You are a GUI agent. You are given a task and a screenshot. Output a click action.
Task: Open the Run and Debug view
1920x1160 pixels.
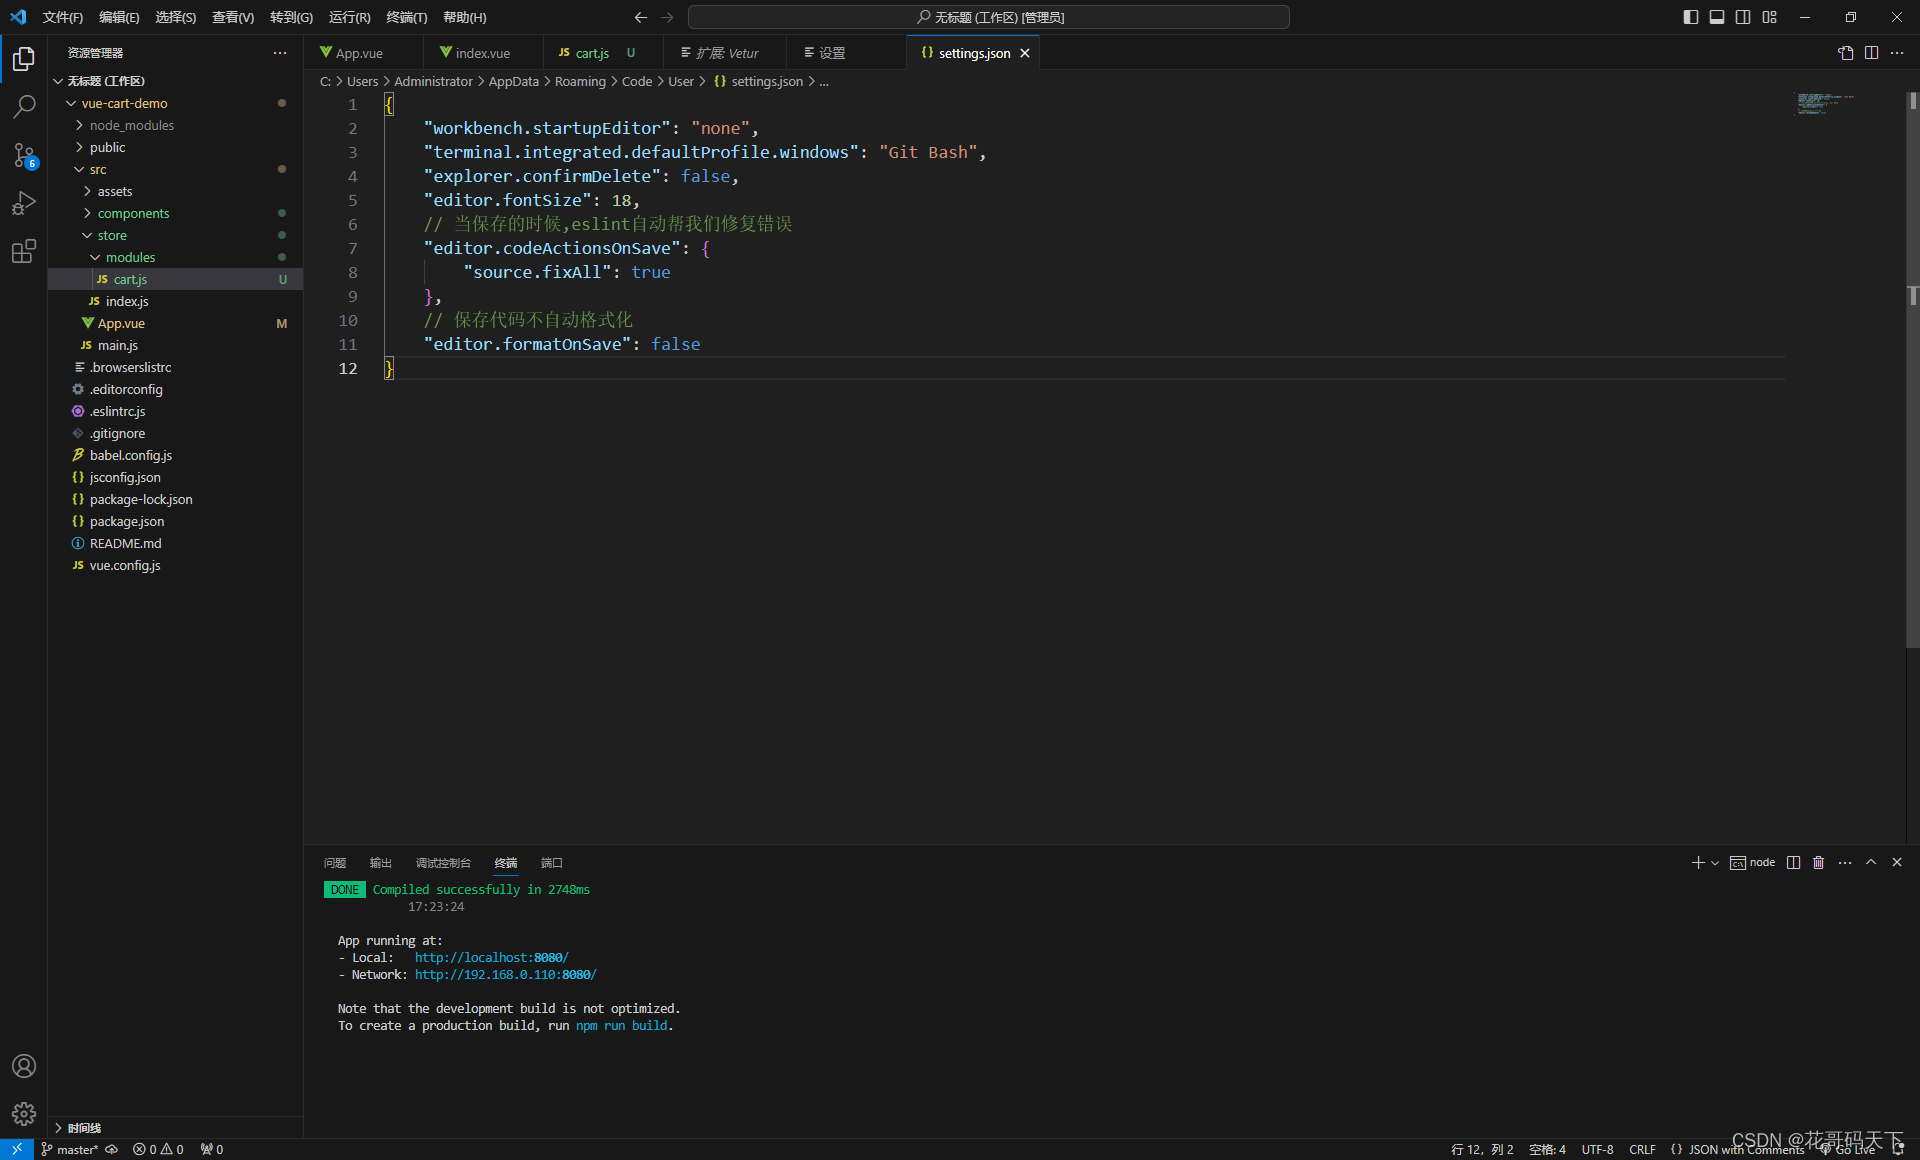24,203
